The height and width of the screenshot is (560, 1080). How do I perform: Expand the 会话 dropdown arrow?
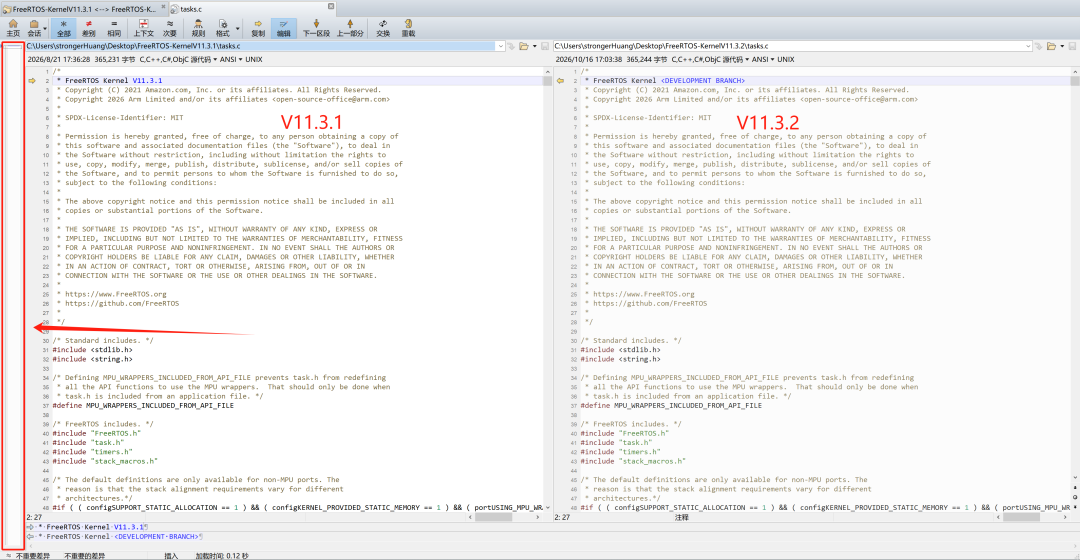[x=45, y=29]
